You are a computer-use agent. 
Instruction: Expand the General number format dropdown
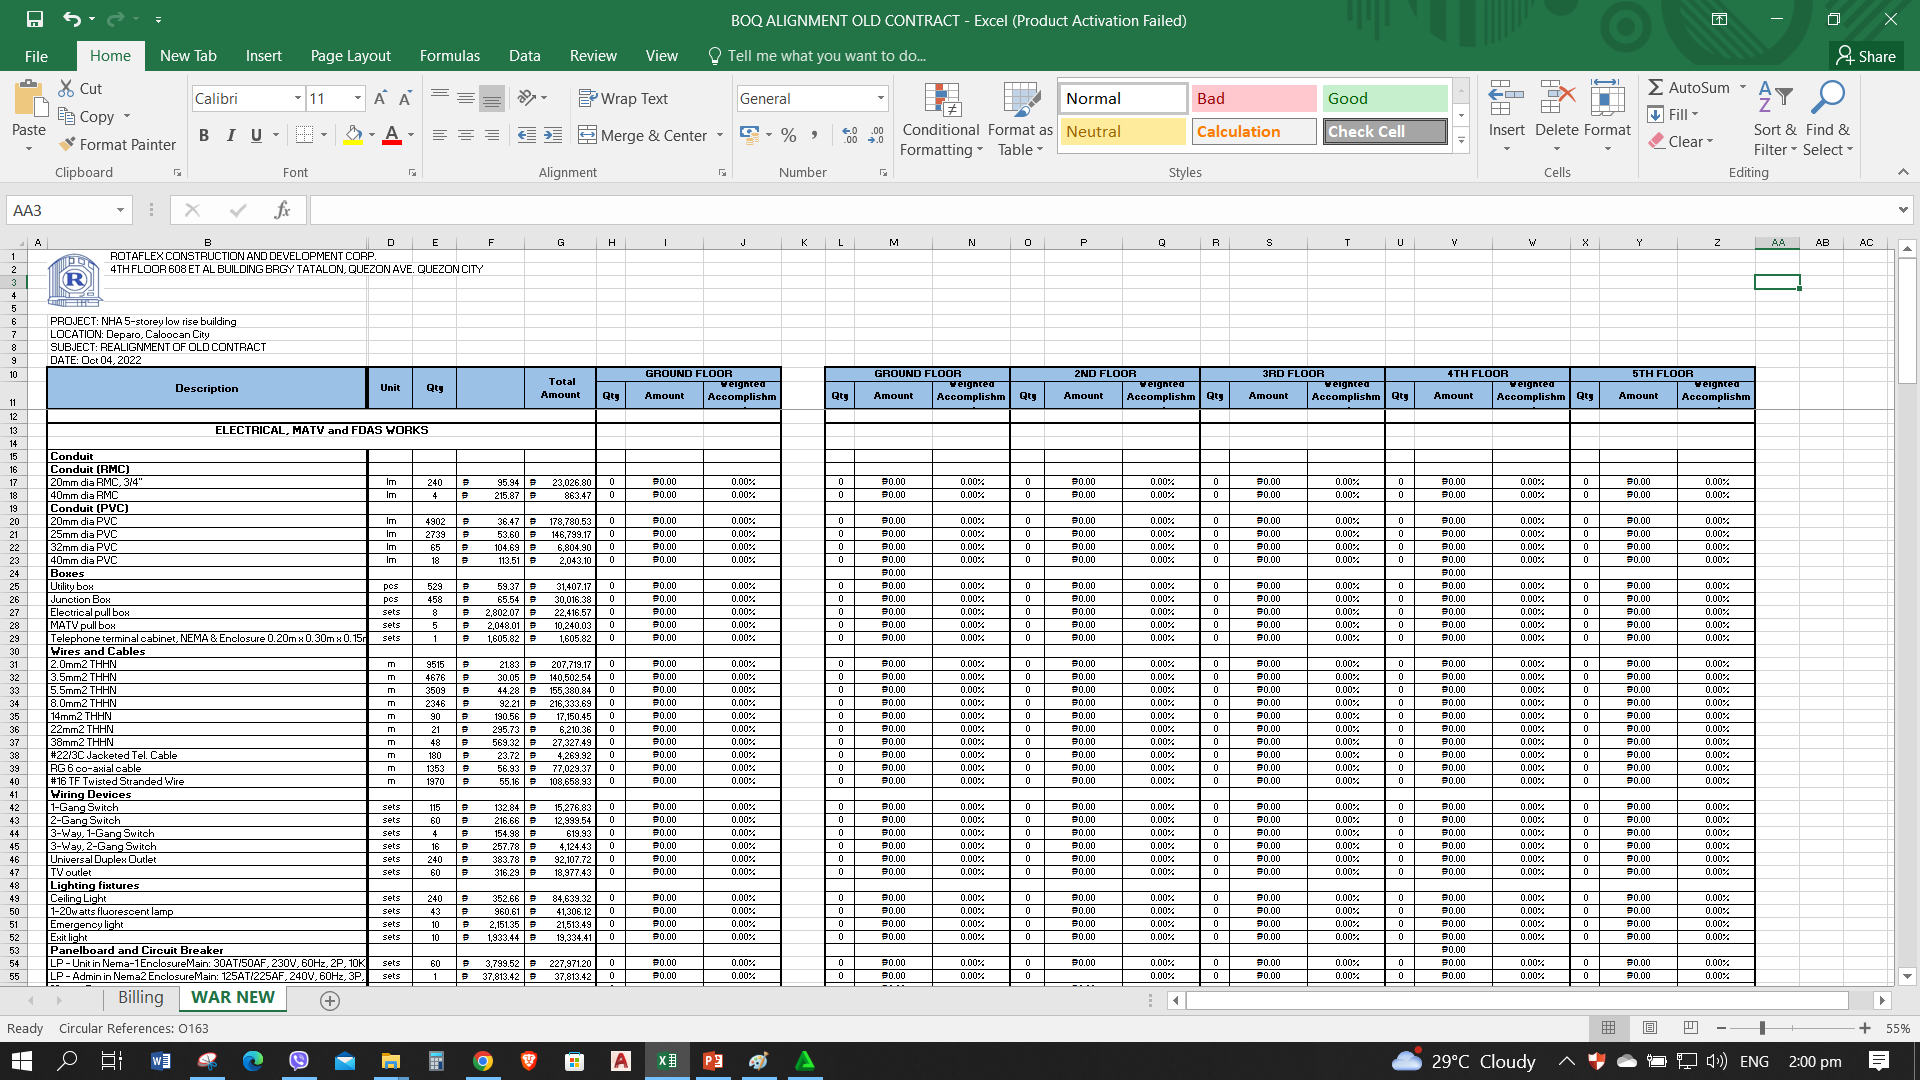click(881, 98)
